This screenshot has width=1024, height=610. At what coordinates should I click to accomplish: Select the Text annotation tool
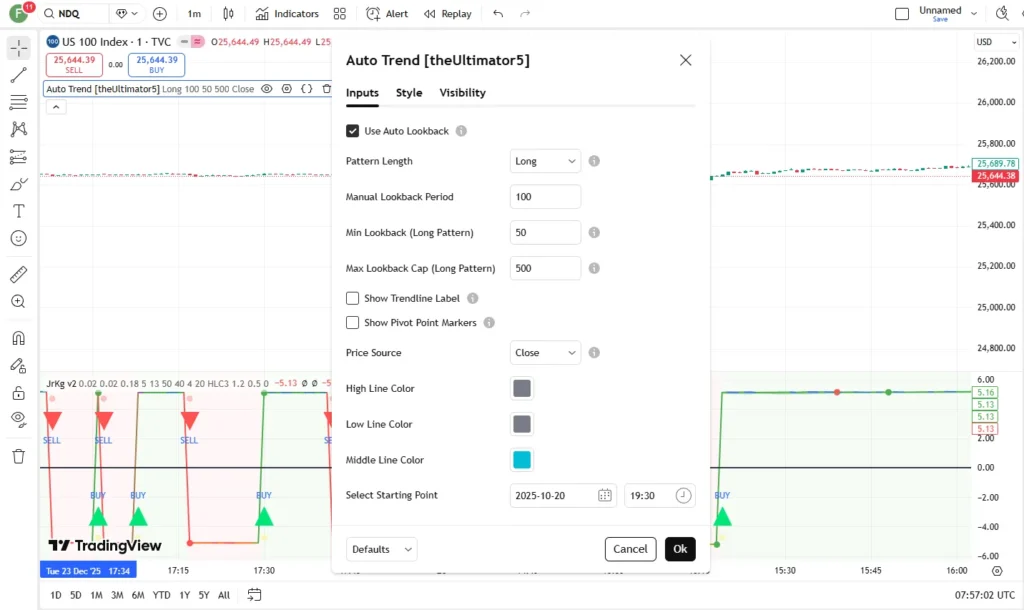[18, 211]
